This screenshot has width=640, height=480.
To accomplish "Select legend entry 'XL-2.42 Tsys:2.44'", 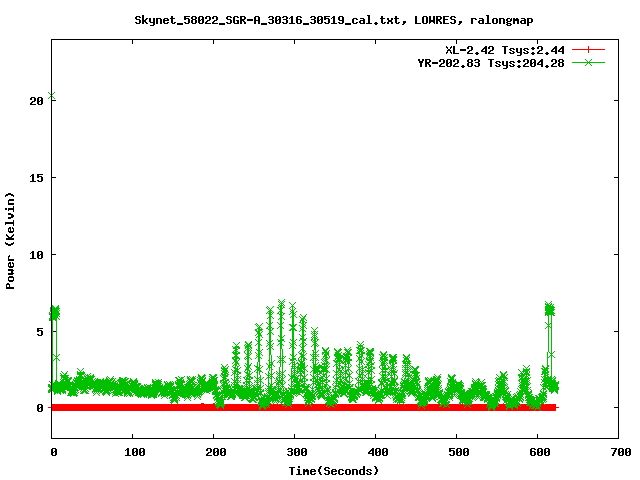I will click(504, 50).
